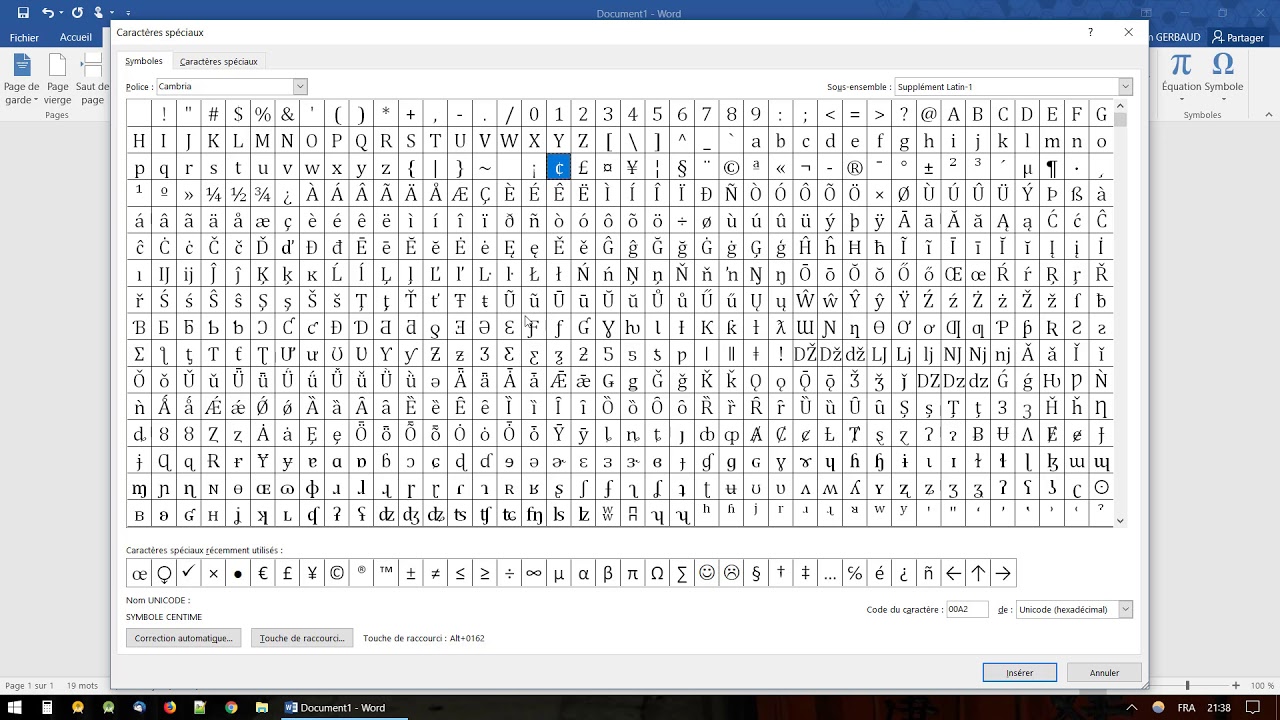The height and width of the screenshot is (720, 1280).
Task: Open Correction automatique... settings
Action: 183,638
